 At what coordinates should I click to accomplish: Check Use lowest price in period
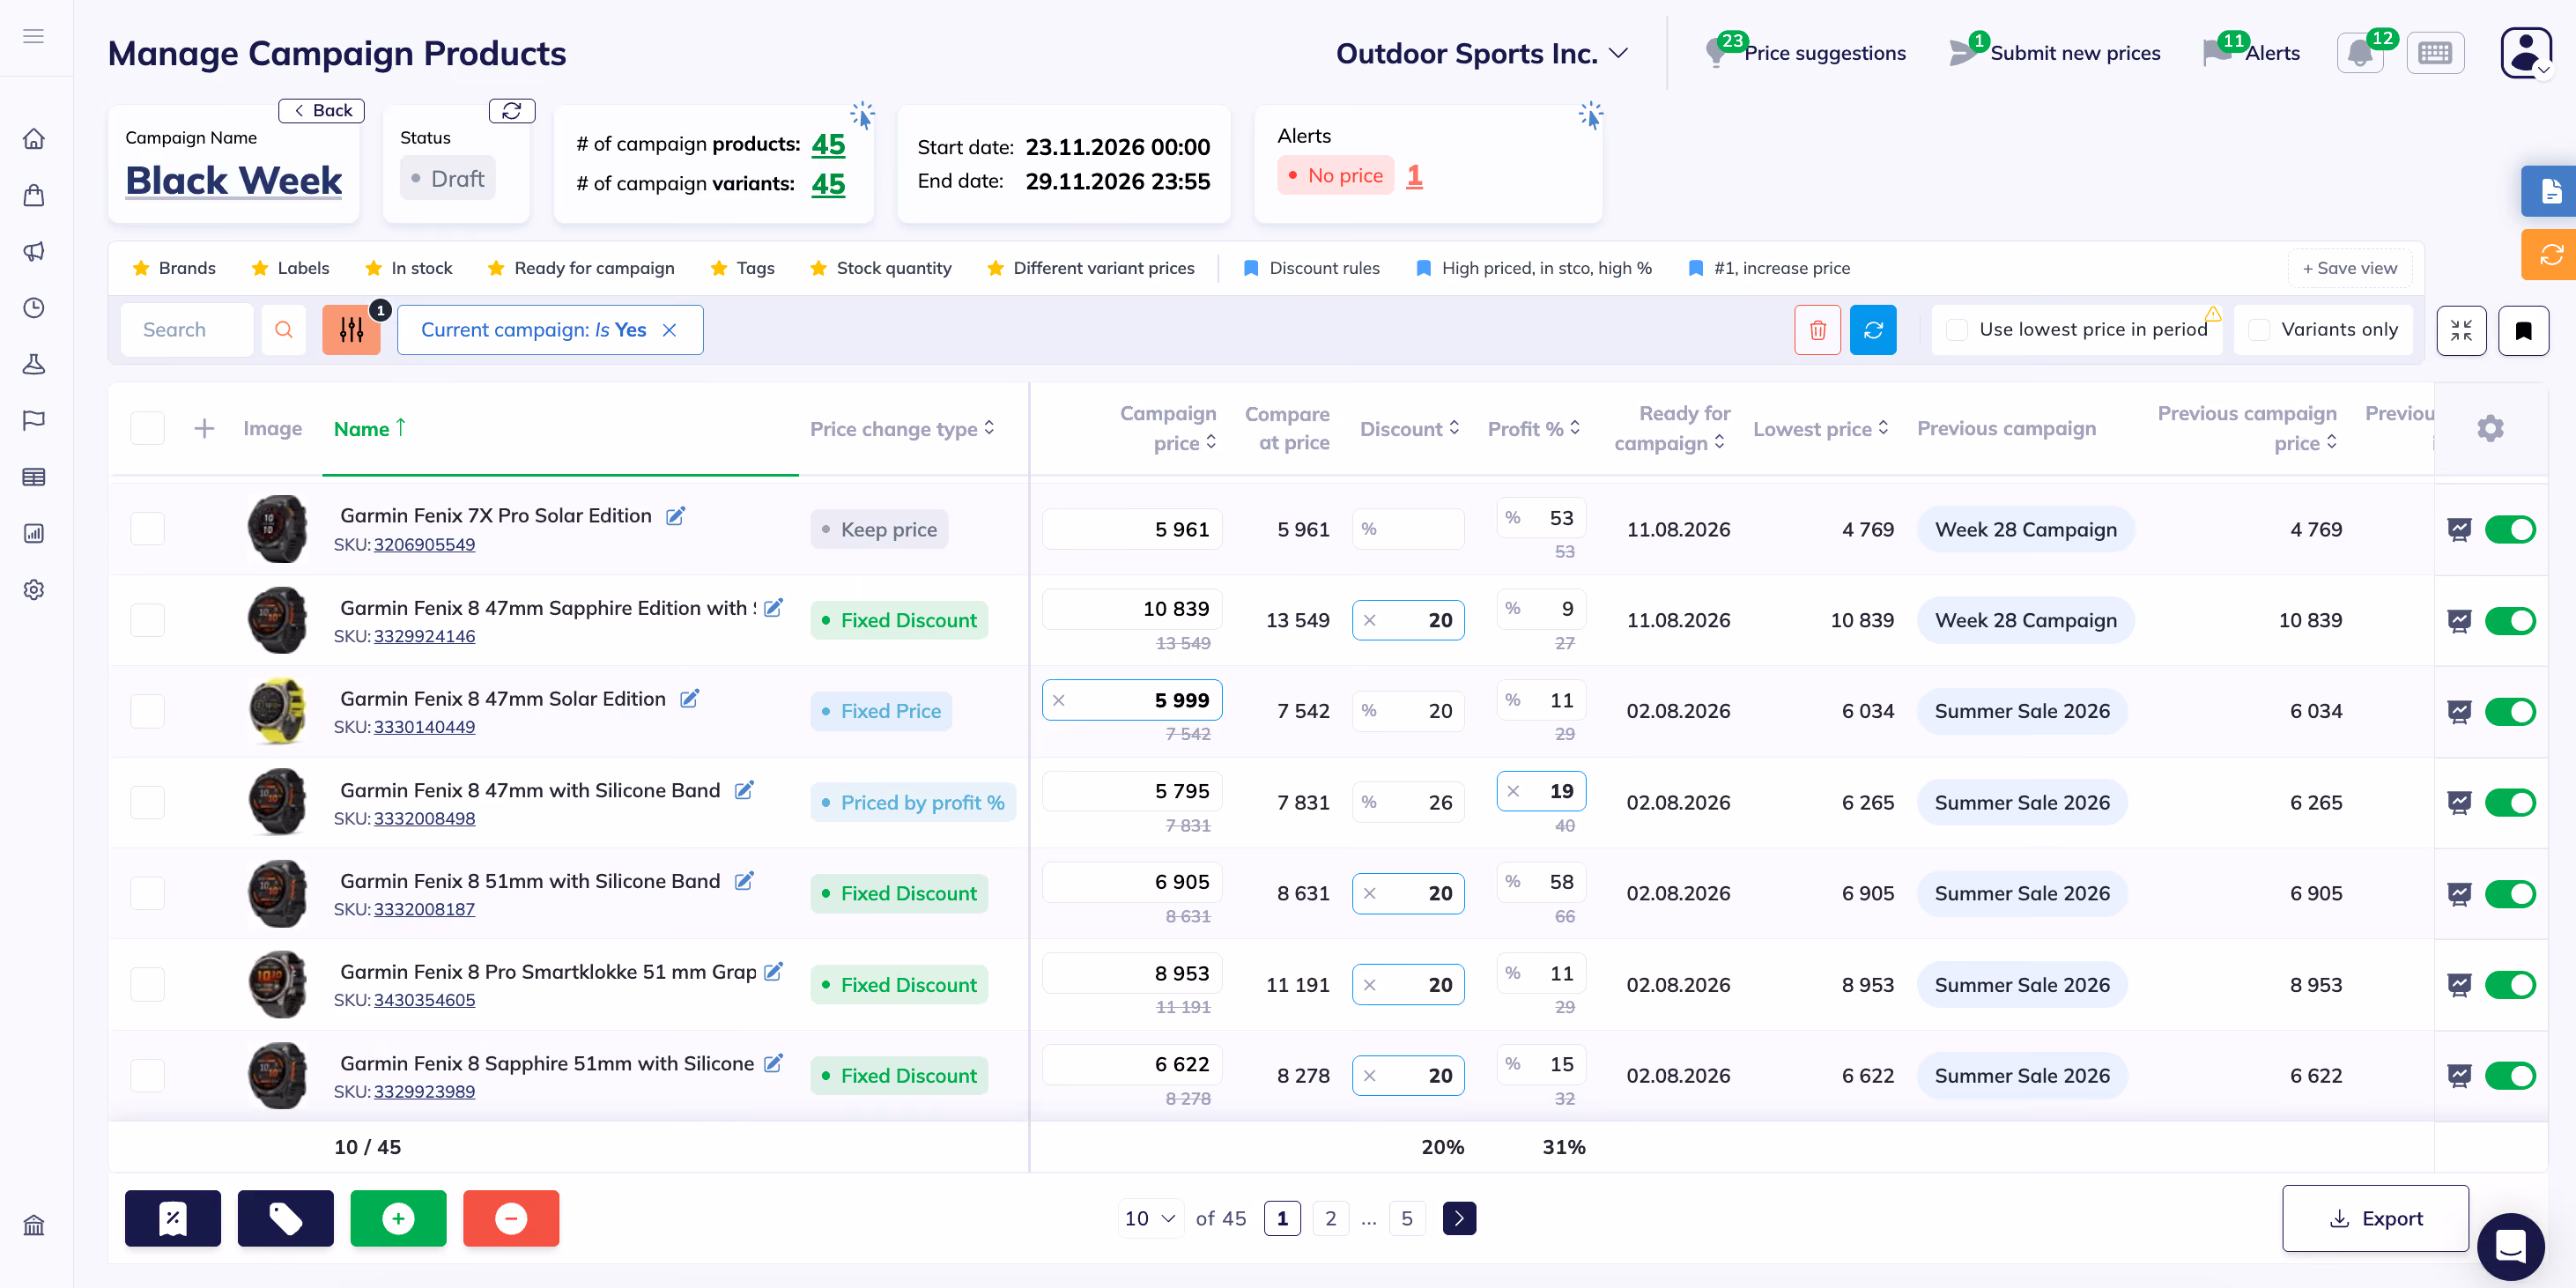pyautogui.click(x=1957, y=330)
